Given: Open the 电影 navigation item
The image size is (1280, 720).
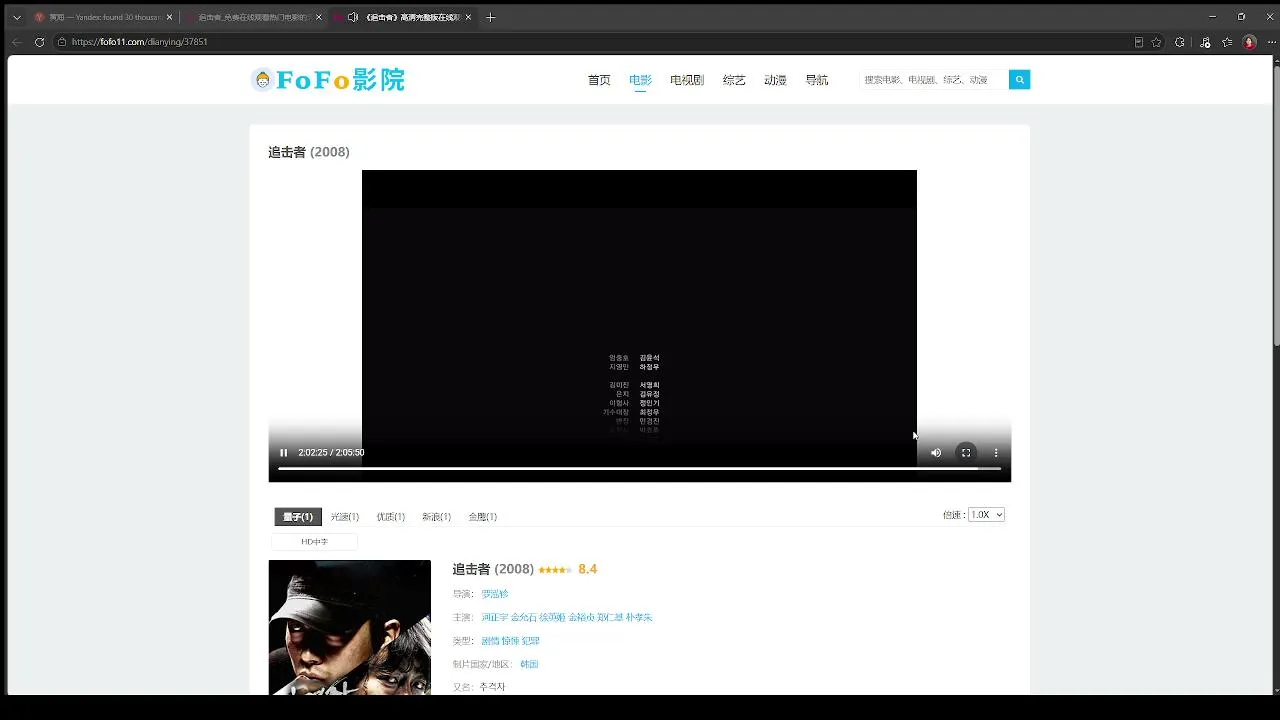Looking at the screenshot, I should [x=640, y=80].
